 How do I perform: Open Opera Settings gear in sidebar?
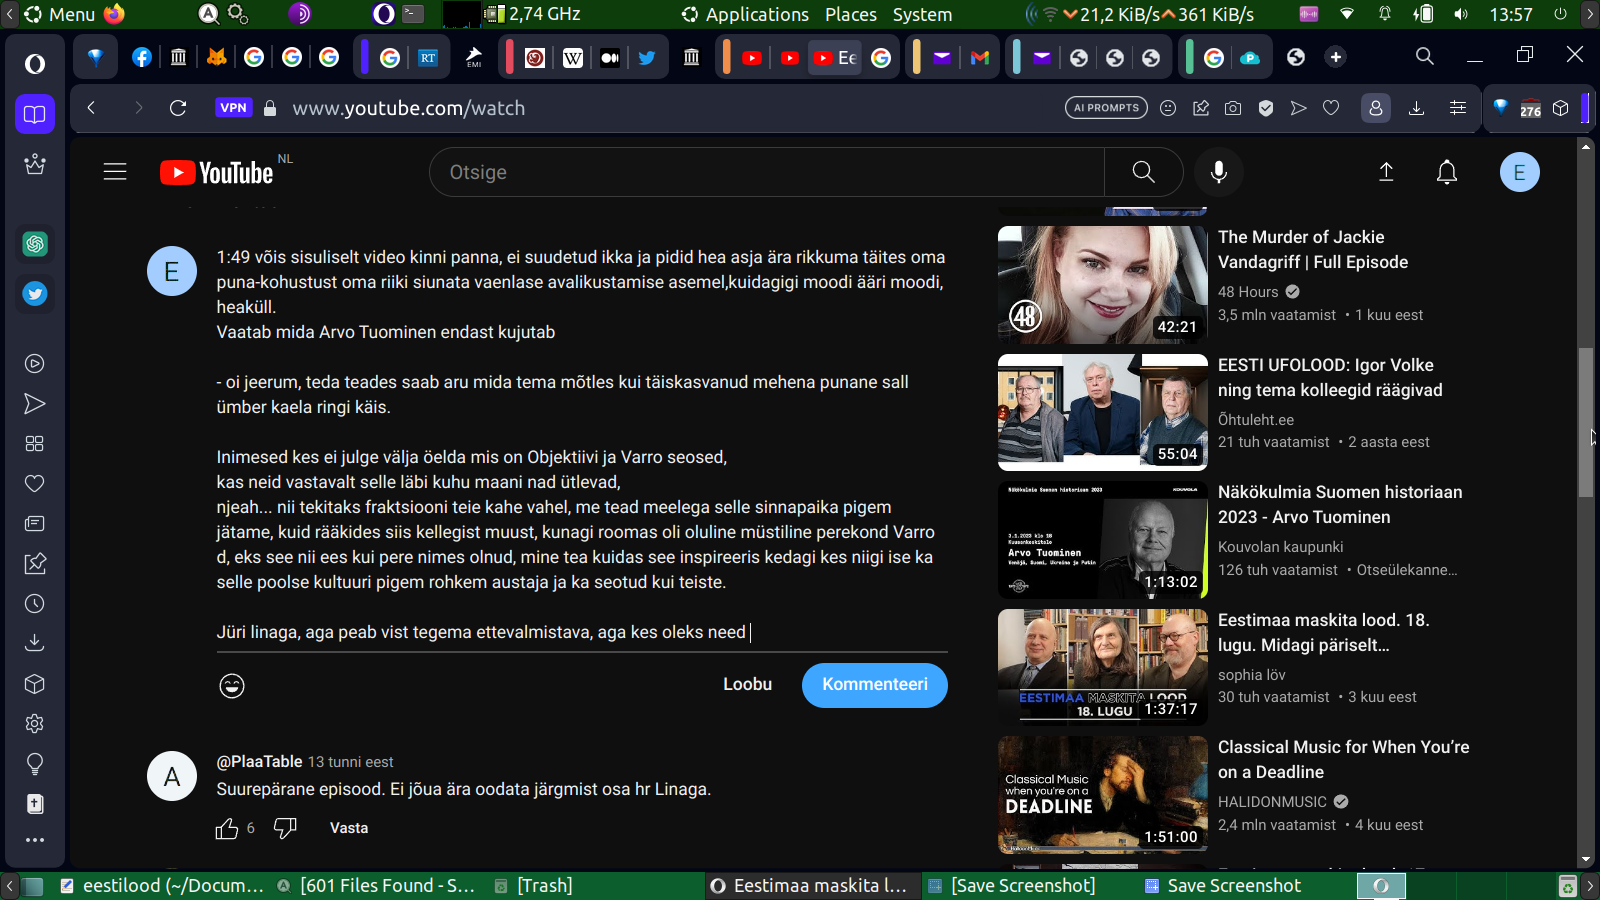pos(35,723)
